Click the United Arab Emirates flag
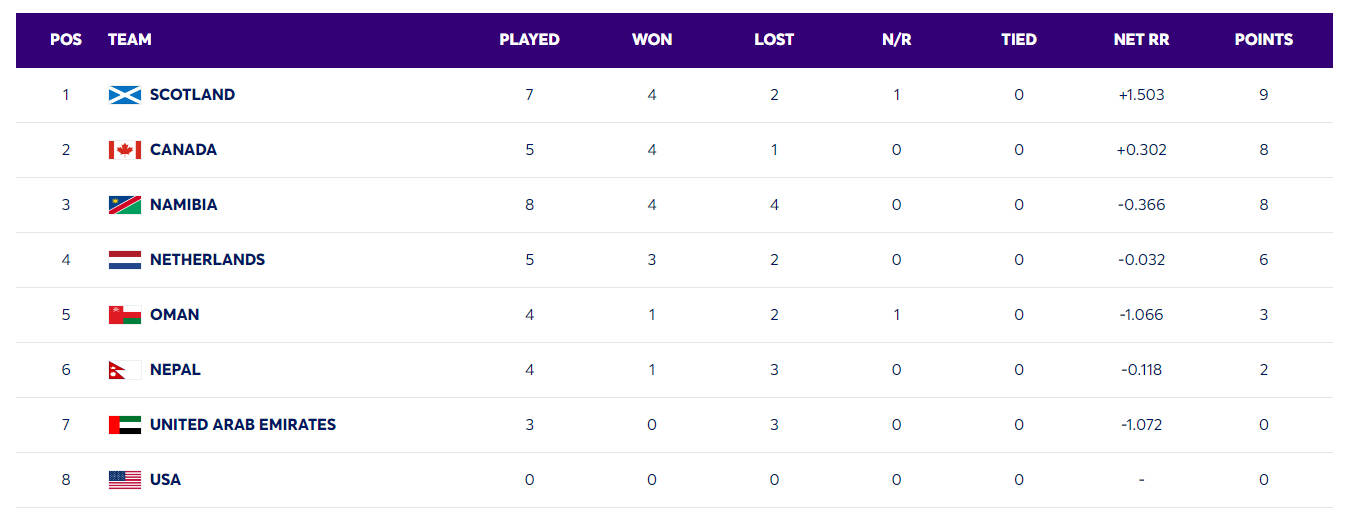1346x518 pixels. tap(124, 425)
